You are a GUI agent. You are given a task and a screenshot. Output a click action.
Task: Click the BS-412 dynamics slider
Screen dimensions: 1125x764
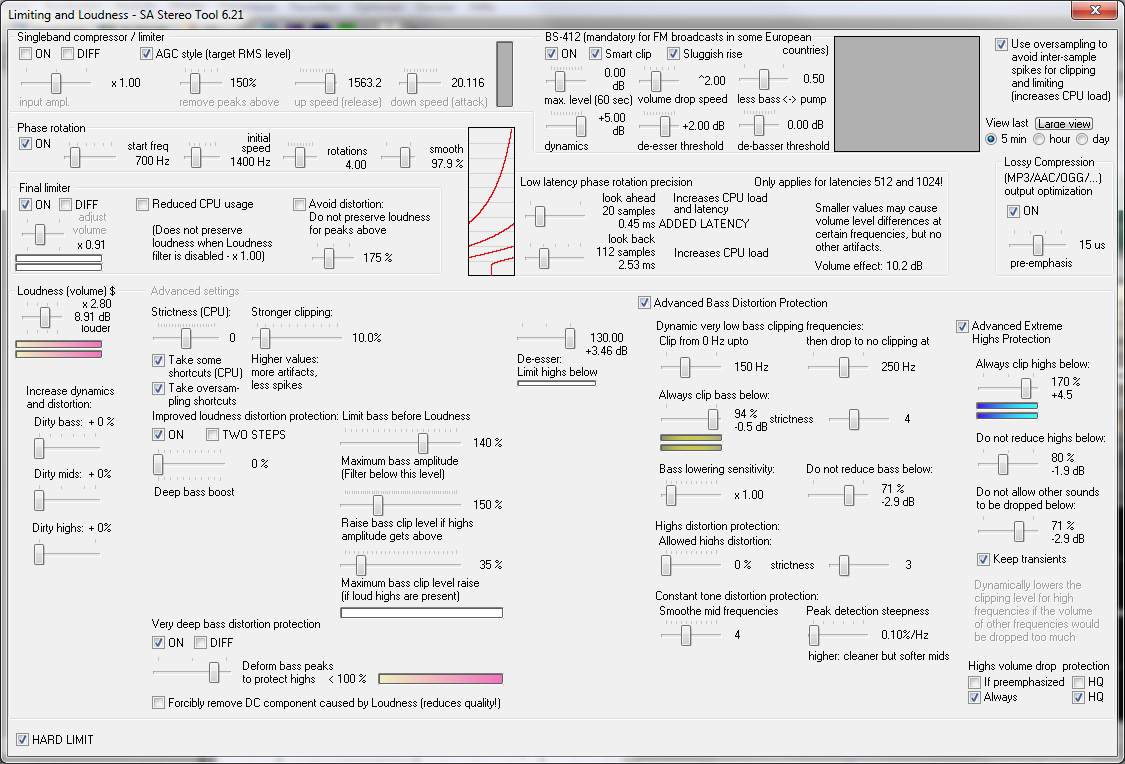point(567,126)
